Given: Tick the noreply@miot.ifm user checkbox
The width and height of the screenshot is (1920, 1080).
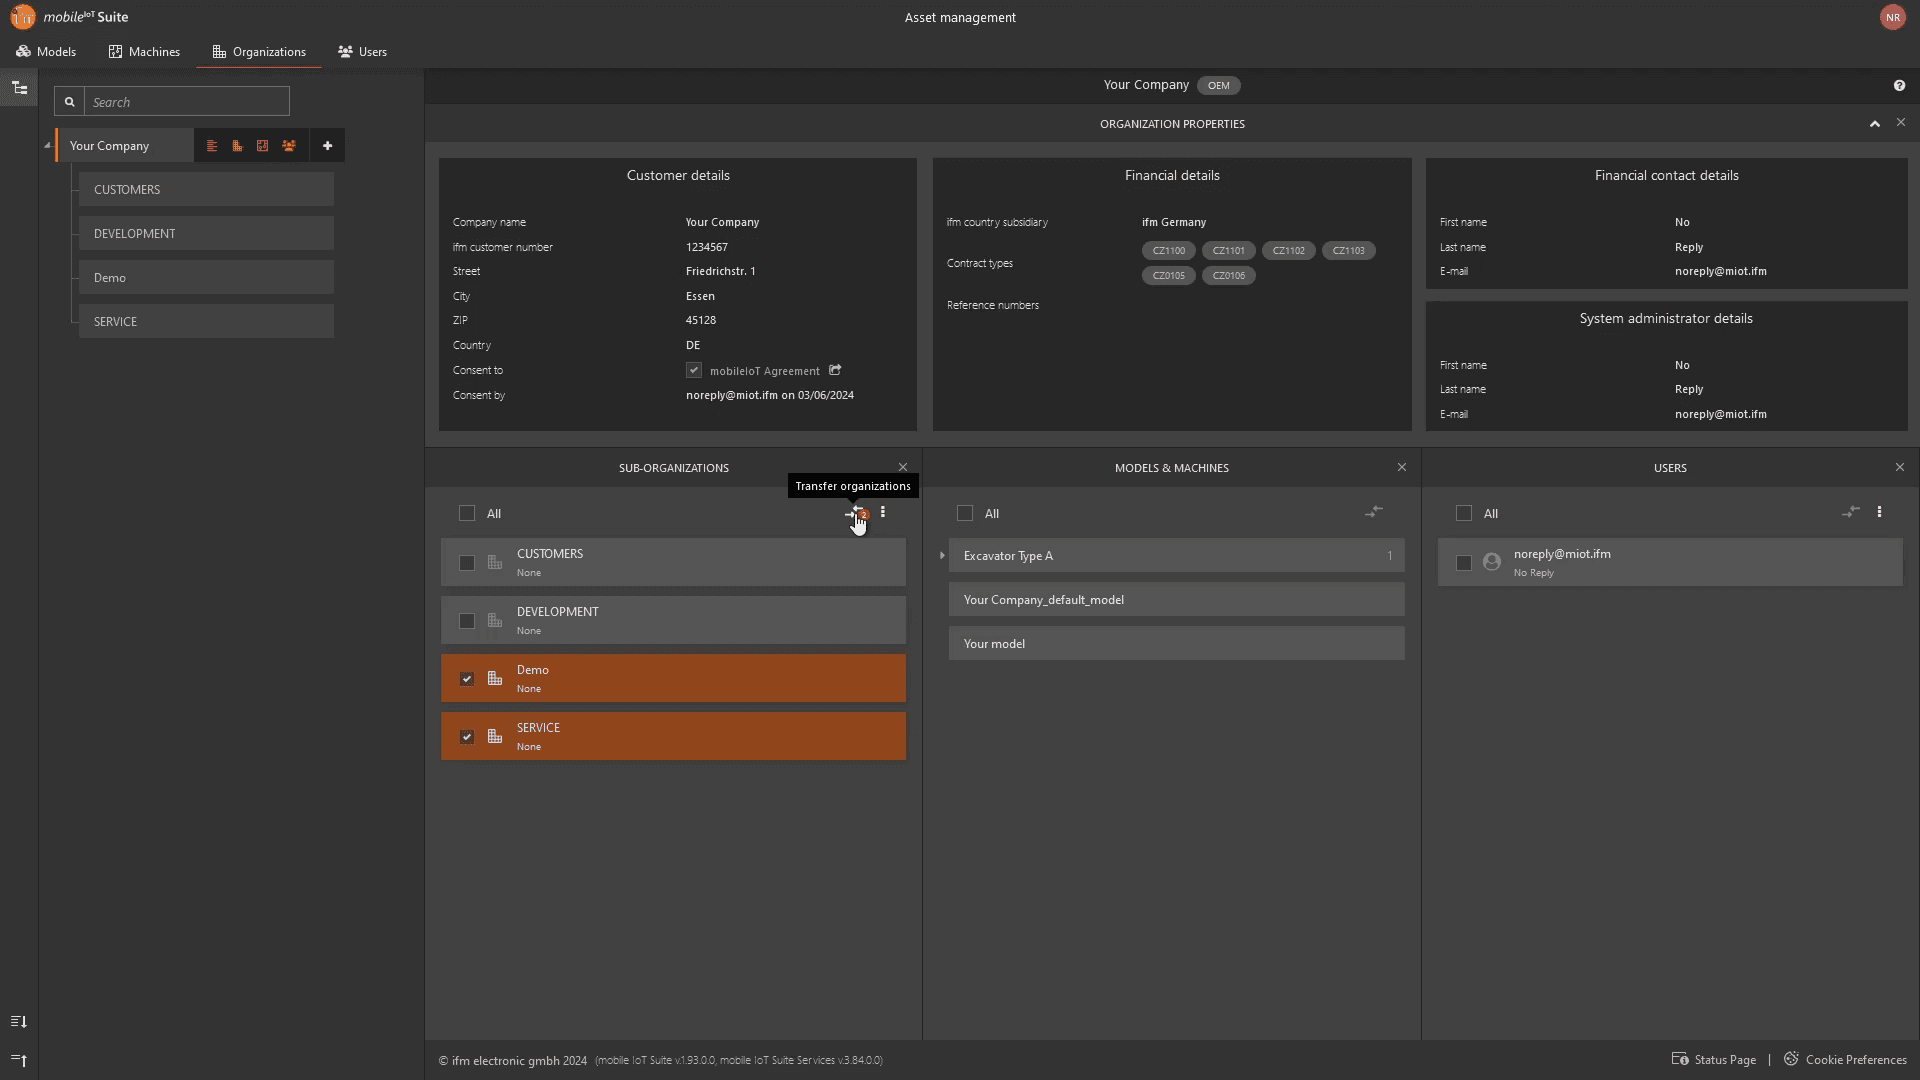Looking at the screenshot, I should (x=1464, y=563).
